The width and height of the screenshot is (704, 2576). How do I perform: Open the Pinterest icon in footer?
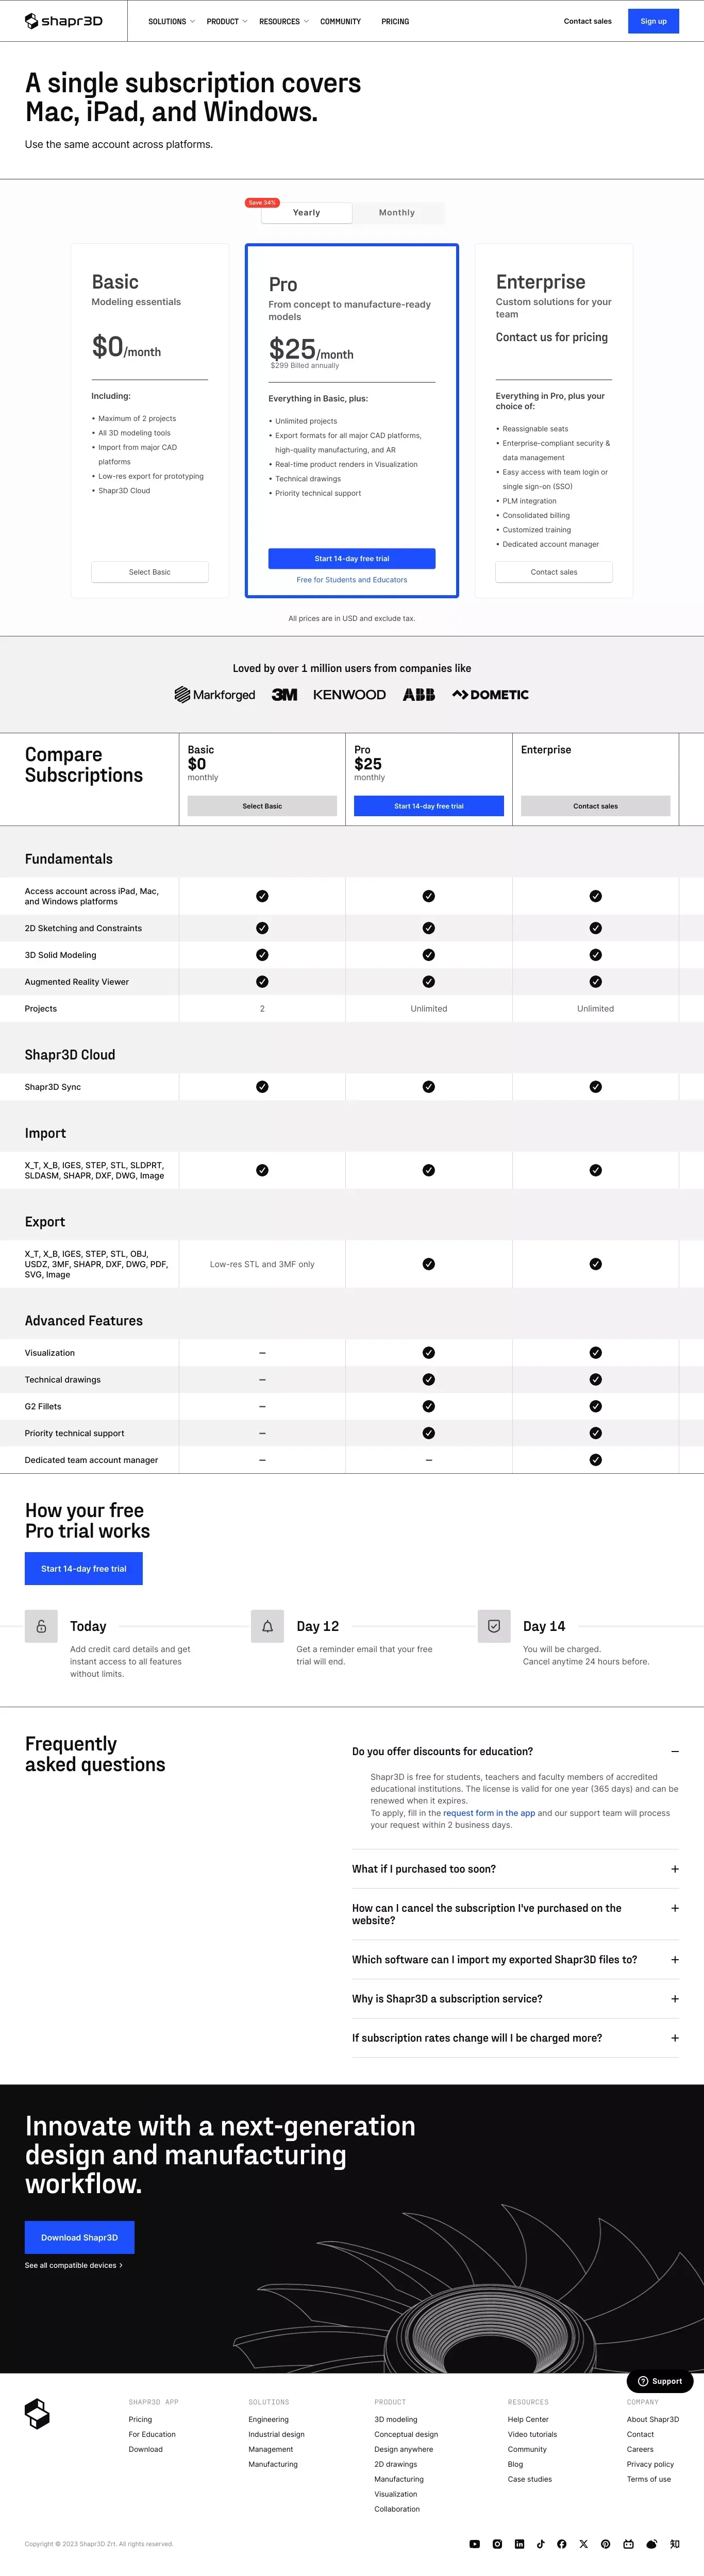(606, 2543)
